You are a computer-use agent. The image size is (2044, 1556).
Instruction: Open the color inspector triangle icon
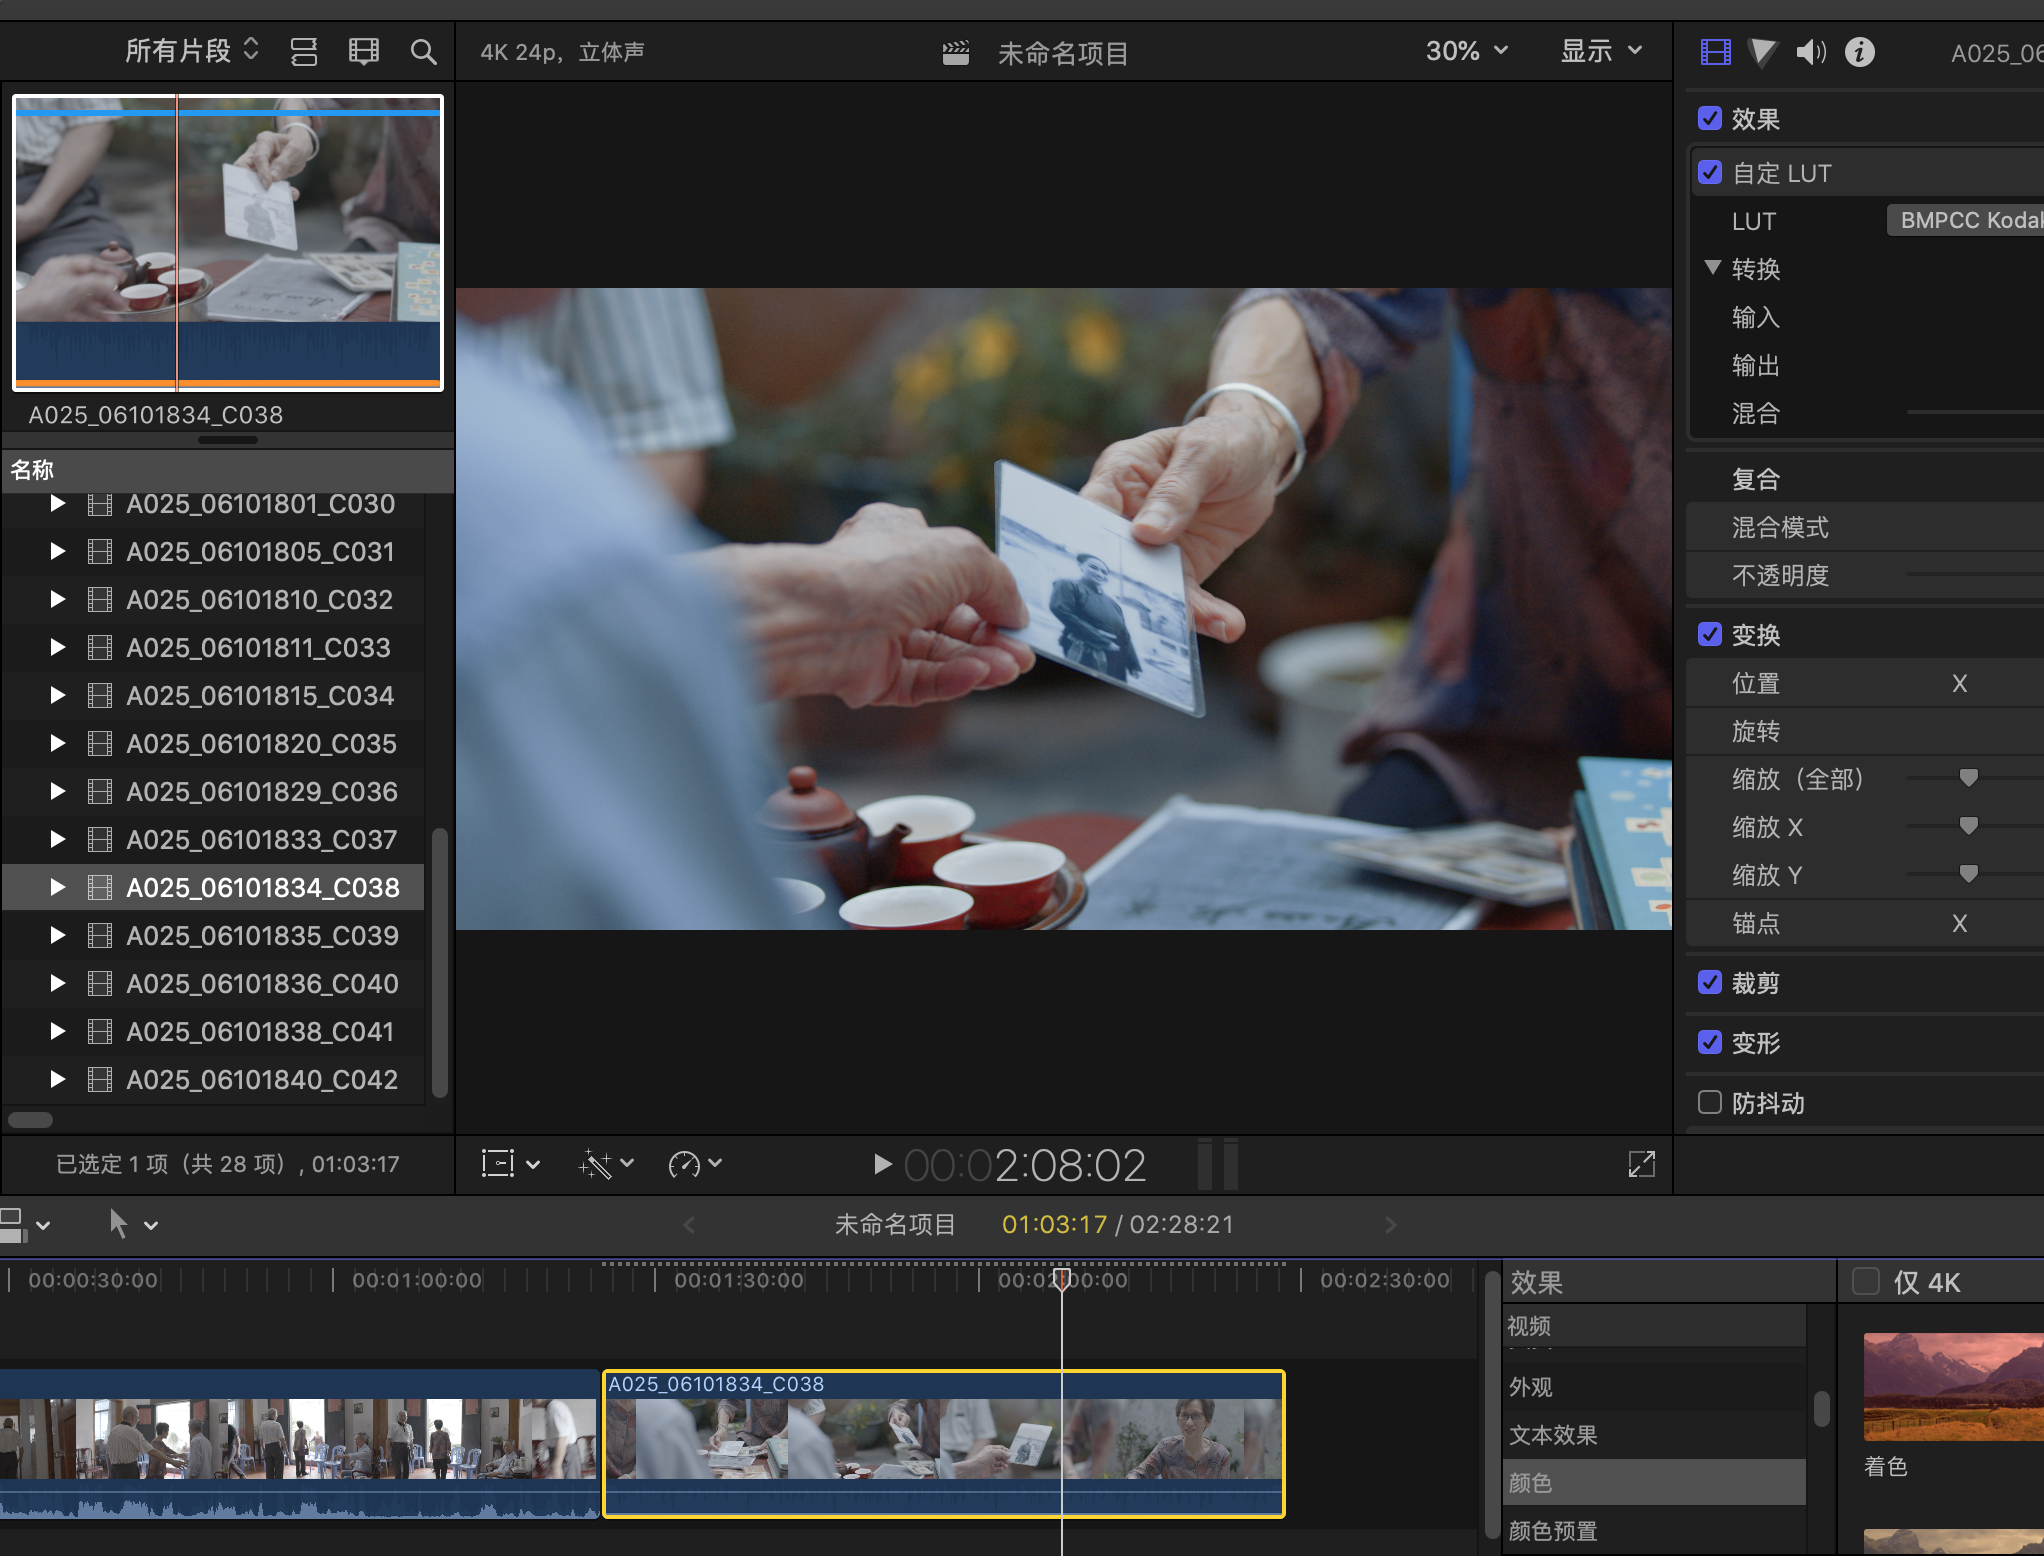1763,52
